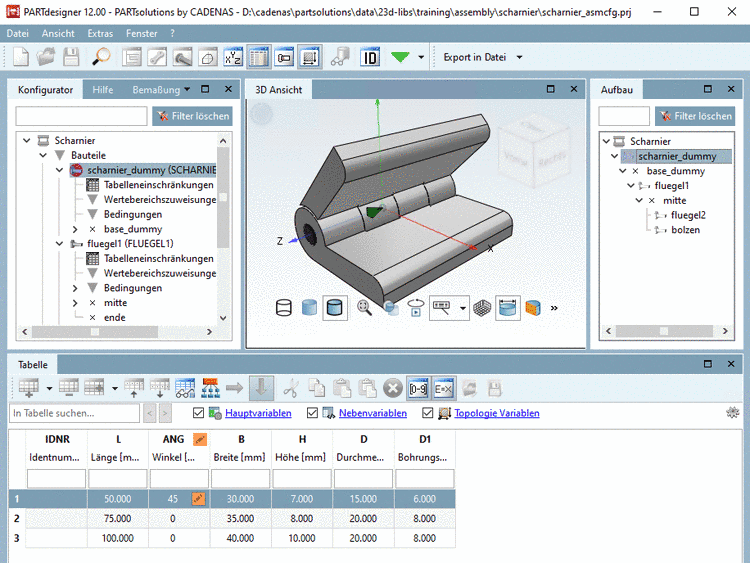Toggle the Hauptvariablen checkbox
Image resolution: width=750 pixels, height=563 pixels.
tap(197, 413)
